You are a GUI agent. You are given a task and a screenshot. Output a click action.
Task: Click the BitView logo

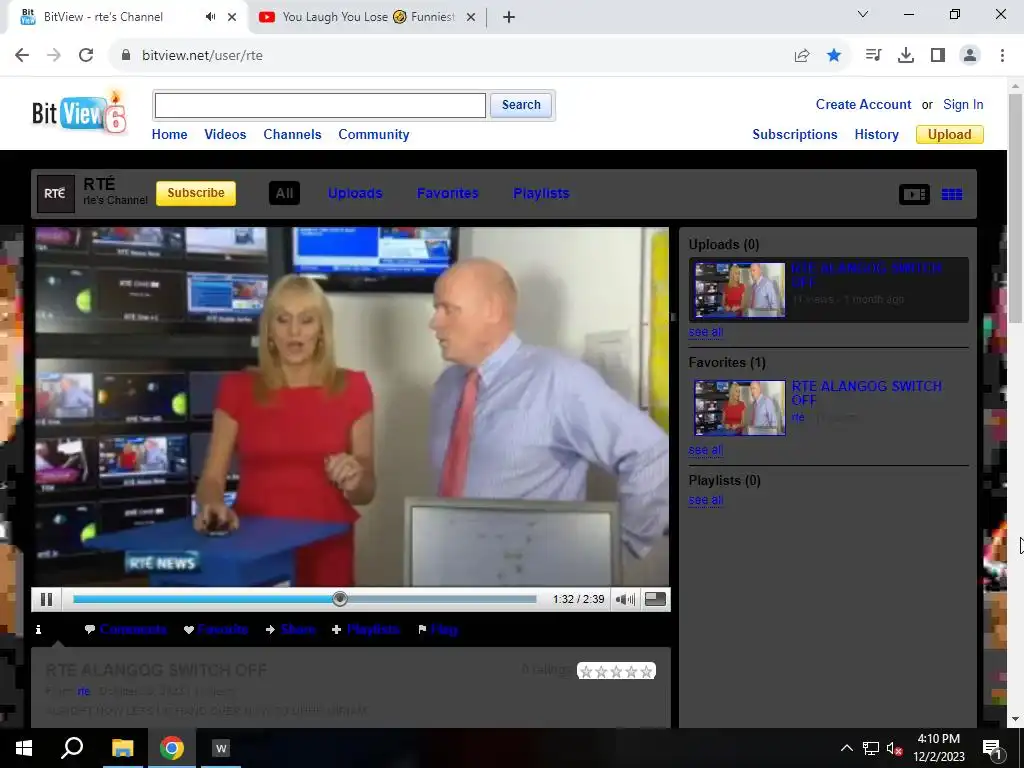coord(80,112)
